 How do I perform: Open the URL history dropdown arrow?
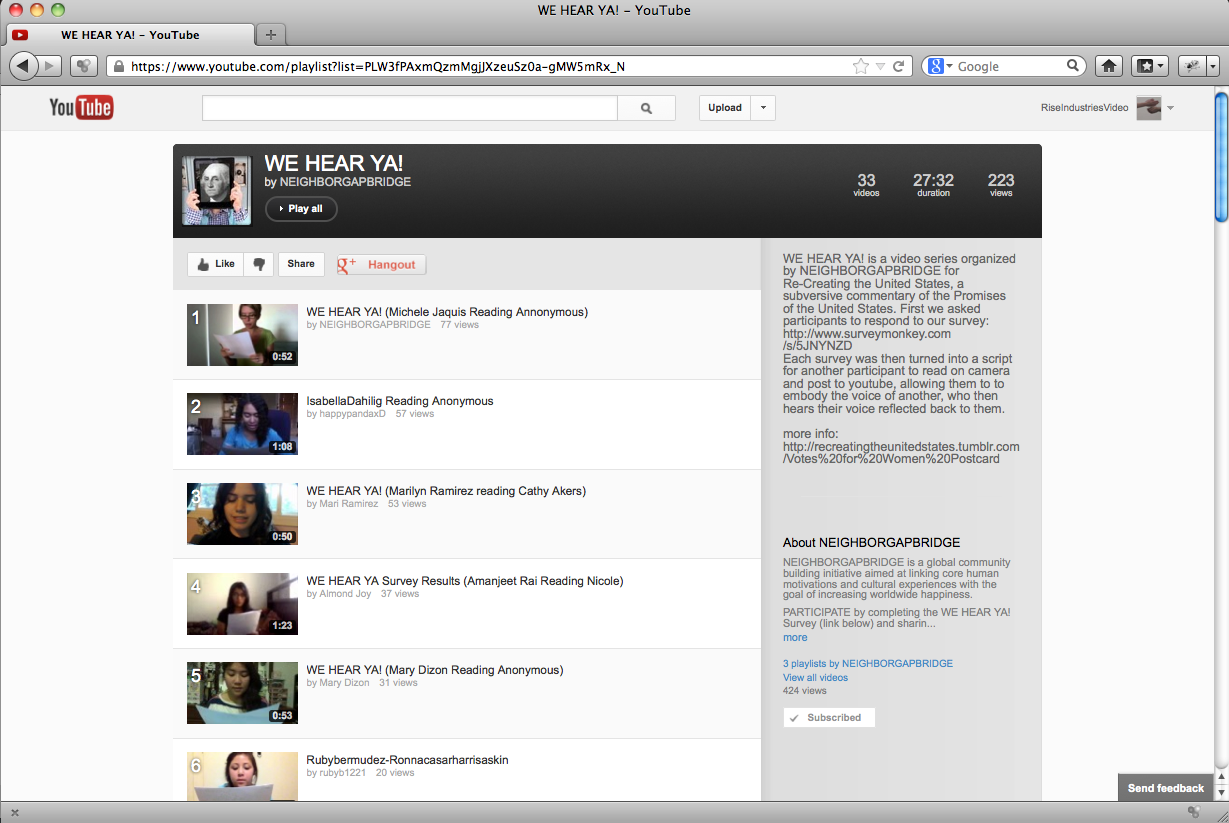click(x=880, y=66)
